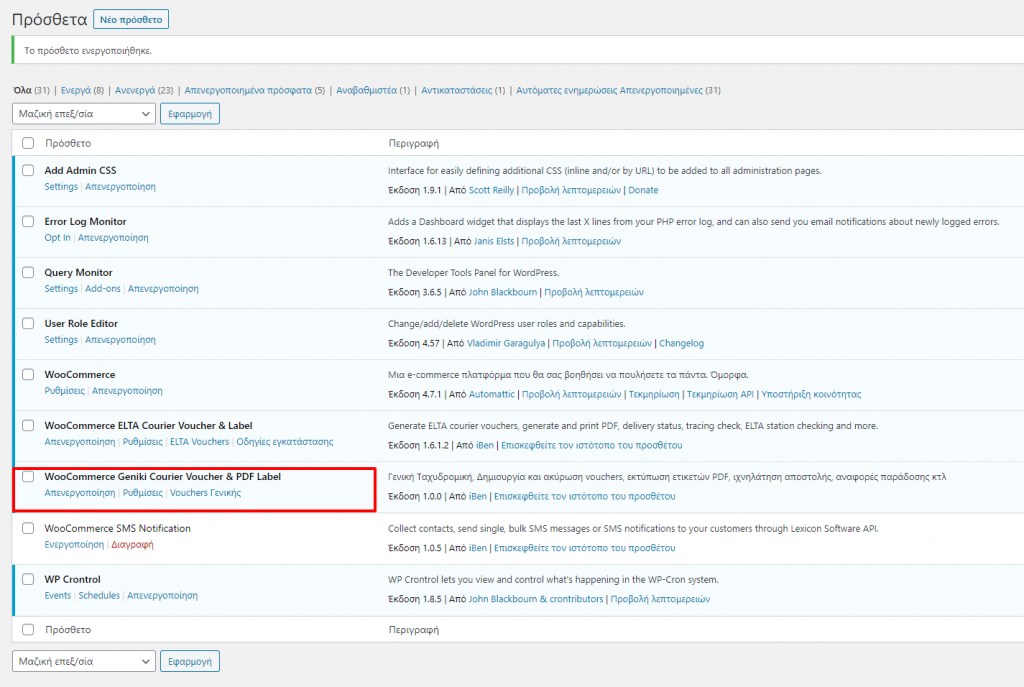Filter by Ενεργά (8) plugins

pos(82,90)
